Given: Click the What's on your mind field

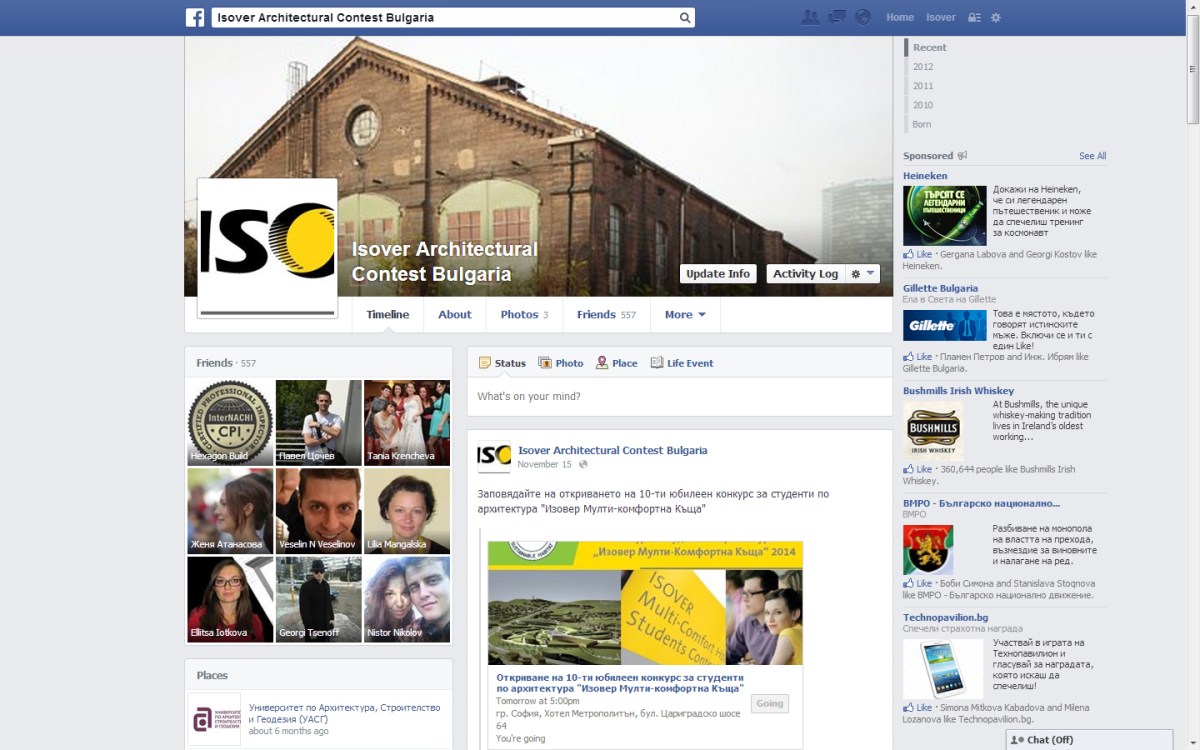Looking at the screenshot, I should tap(679, 397).
